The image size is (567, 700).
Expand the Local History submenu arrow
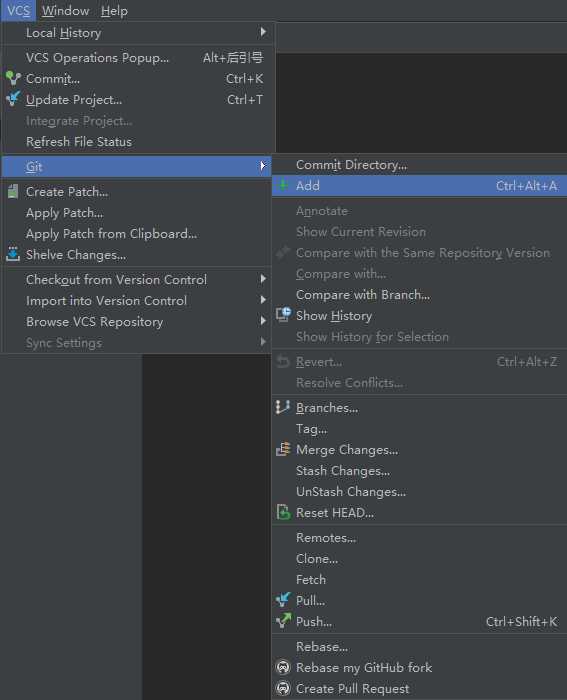[263, 32]
